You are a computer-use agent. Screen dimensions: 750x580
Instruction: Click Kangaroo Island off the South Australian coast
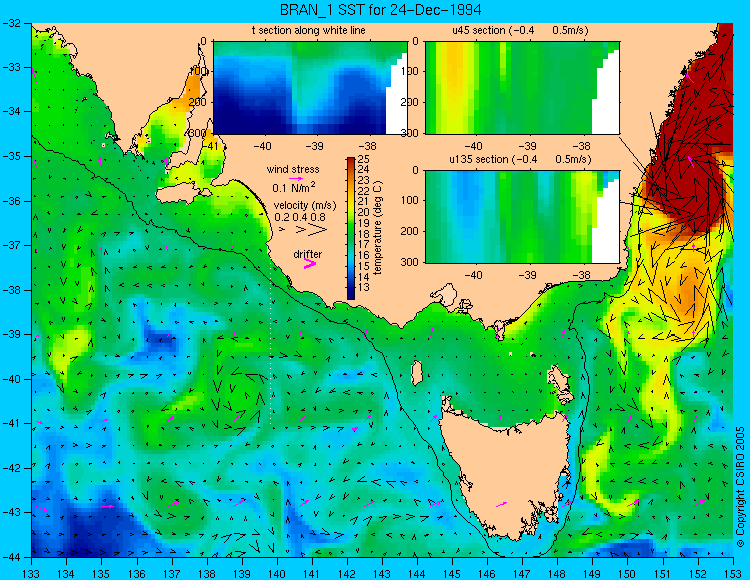[184, 194]
